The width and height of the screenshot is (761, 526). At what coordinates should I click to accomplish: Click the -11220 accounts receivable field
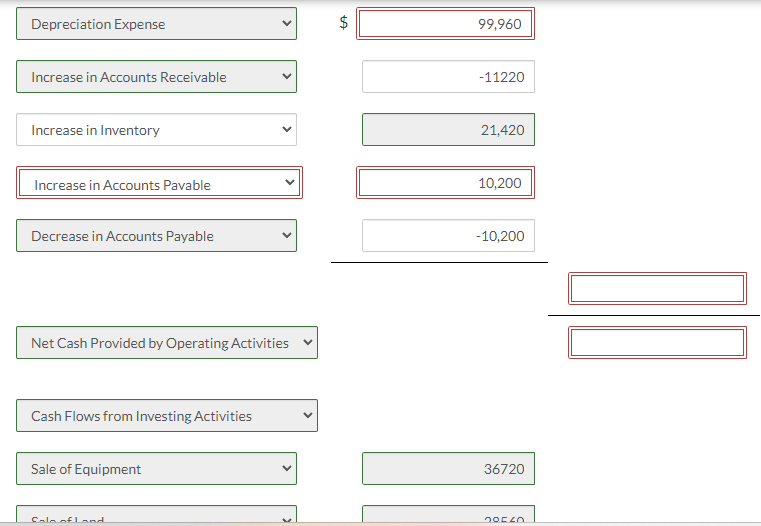tap(448, 77)
